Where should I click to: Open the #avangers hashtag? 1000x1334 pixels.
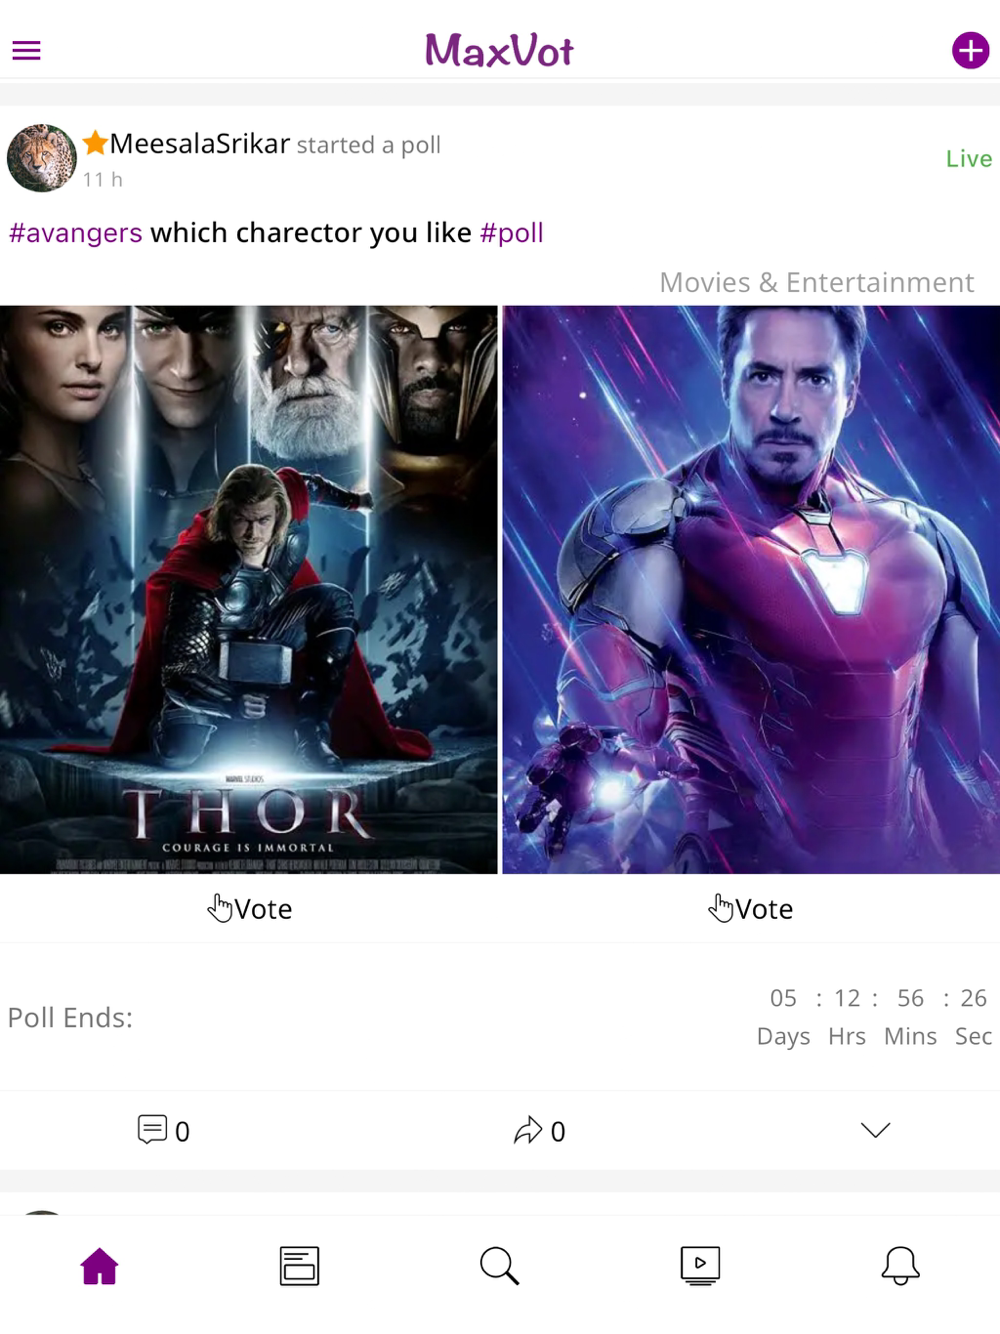click(76, 233)
